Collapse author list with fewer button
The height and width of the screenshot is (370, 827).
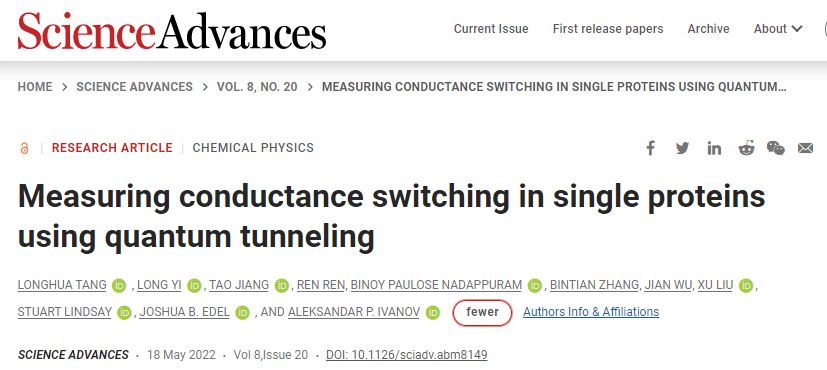tap(482, 313)
